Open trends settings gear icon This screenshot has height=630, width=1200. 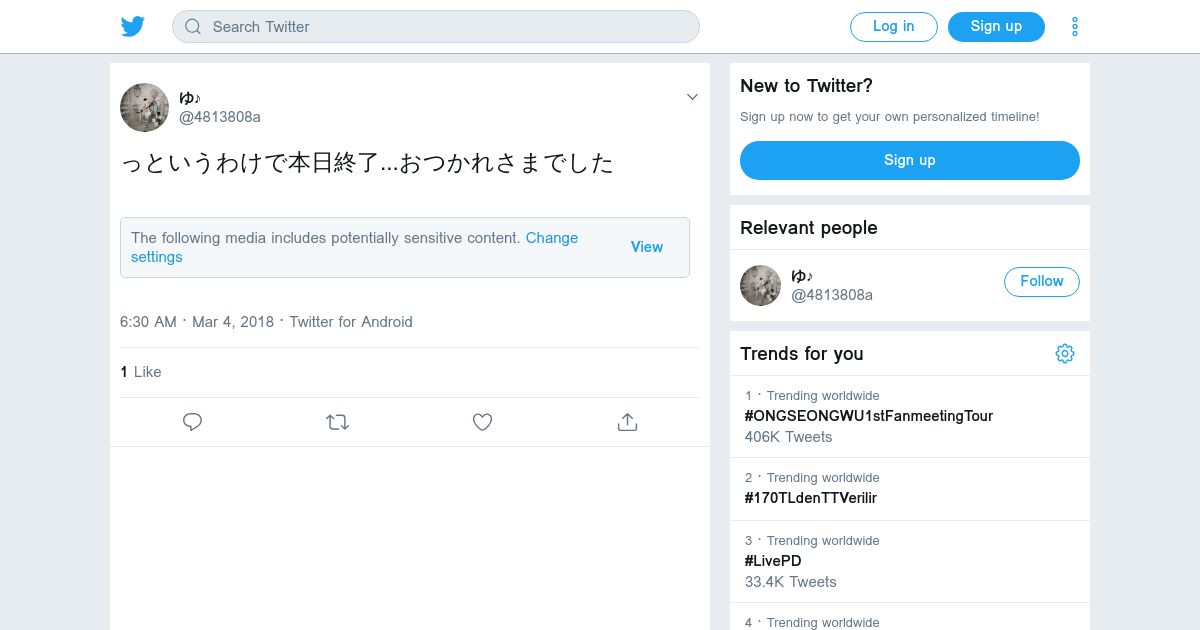coord(1064,353)
